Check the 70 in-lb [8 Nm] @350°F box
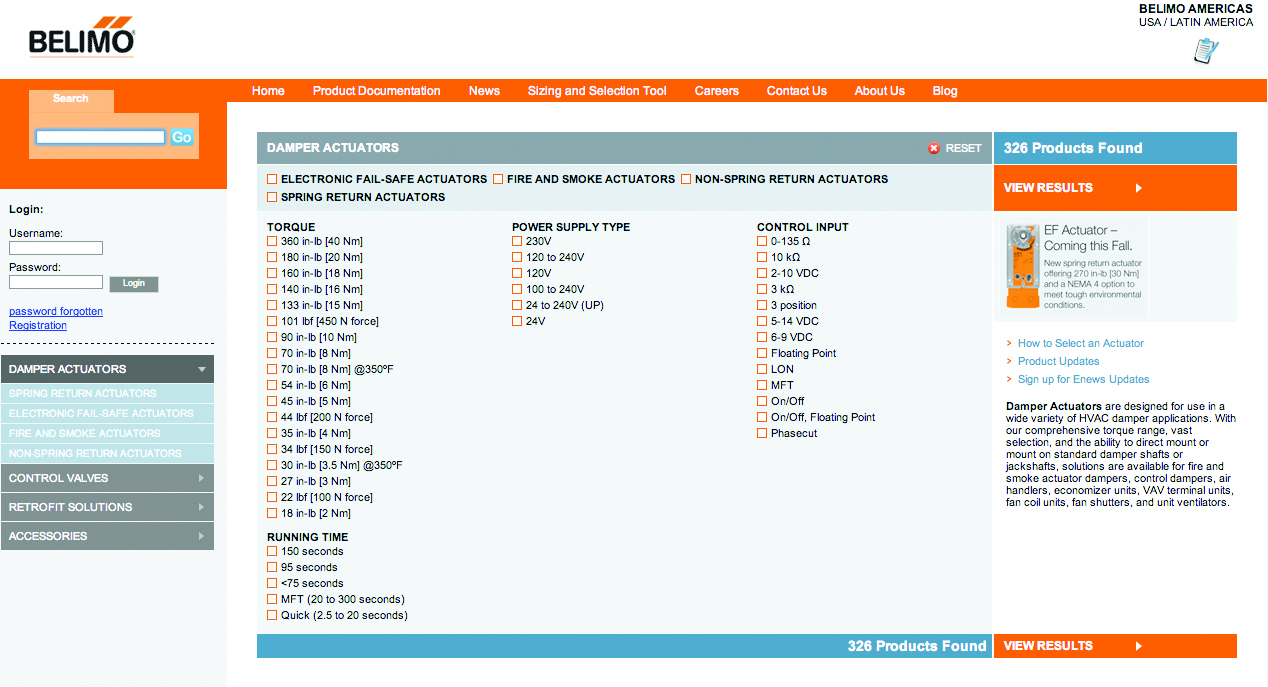Image resolution: width=1268 pixels, height=687 pixels. click(x=272, y=369)
